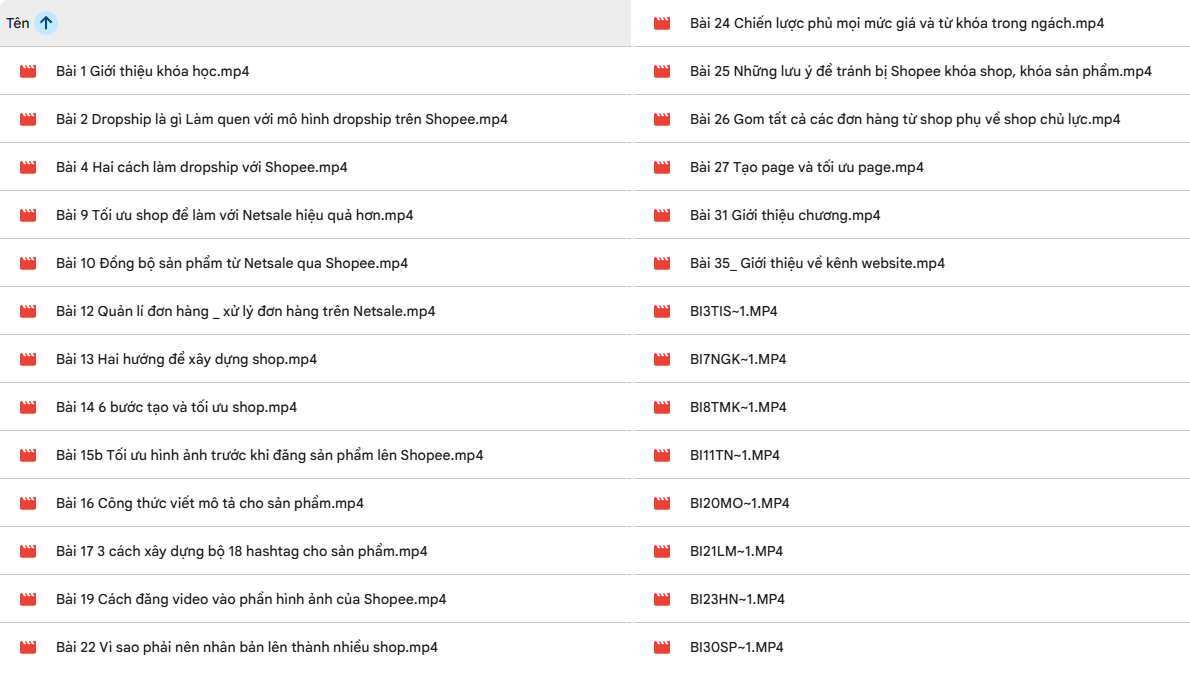Select Bài 31 Giới thiệu chương file
The width and height of the screenshot is (1190, 686).
tap(784, 216)
